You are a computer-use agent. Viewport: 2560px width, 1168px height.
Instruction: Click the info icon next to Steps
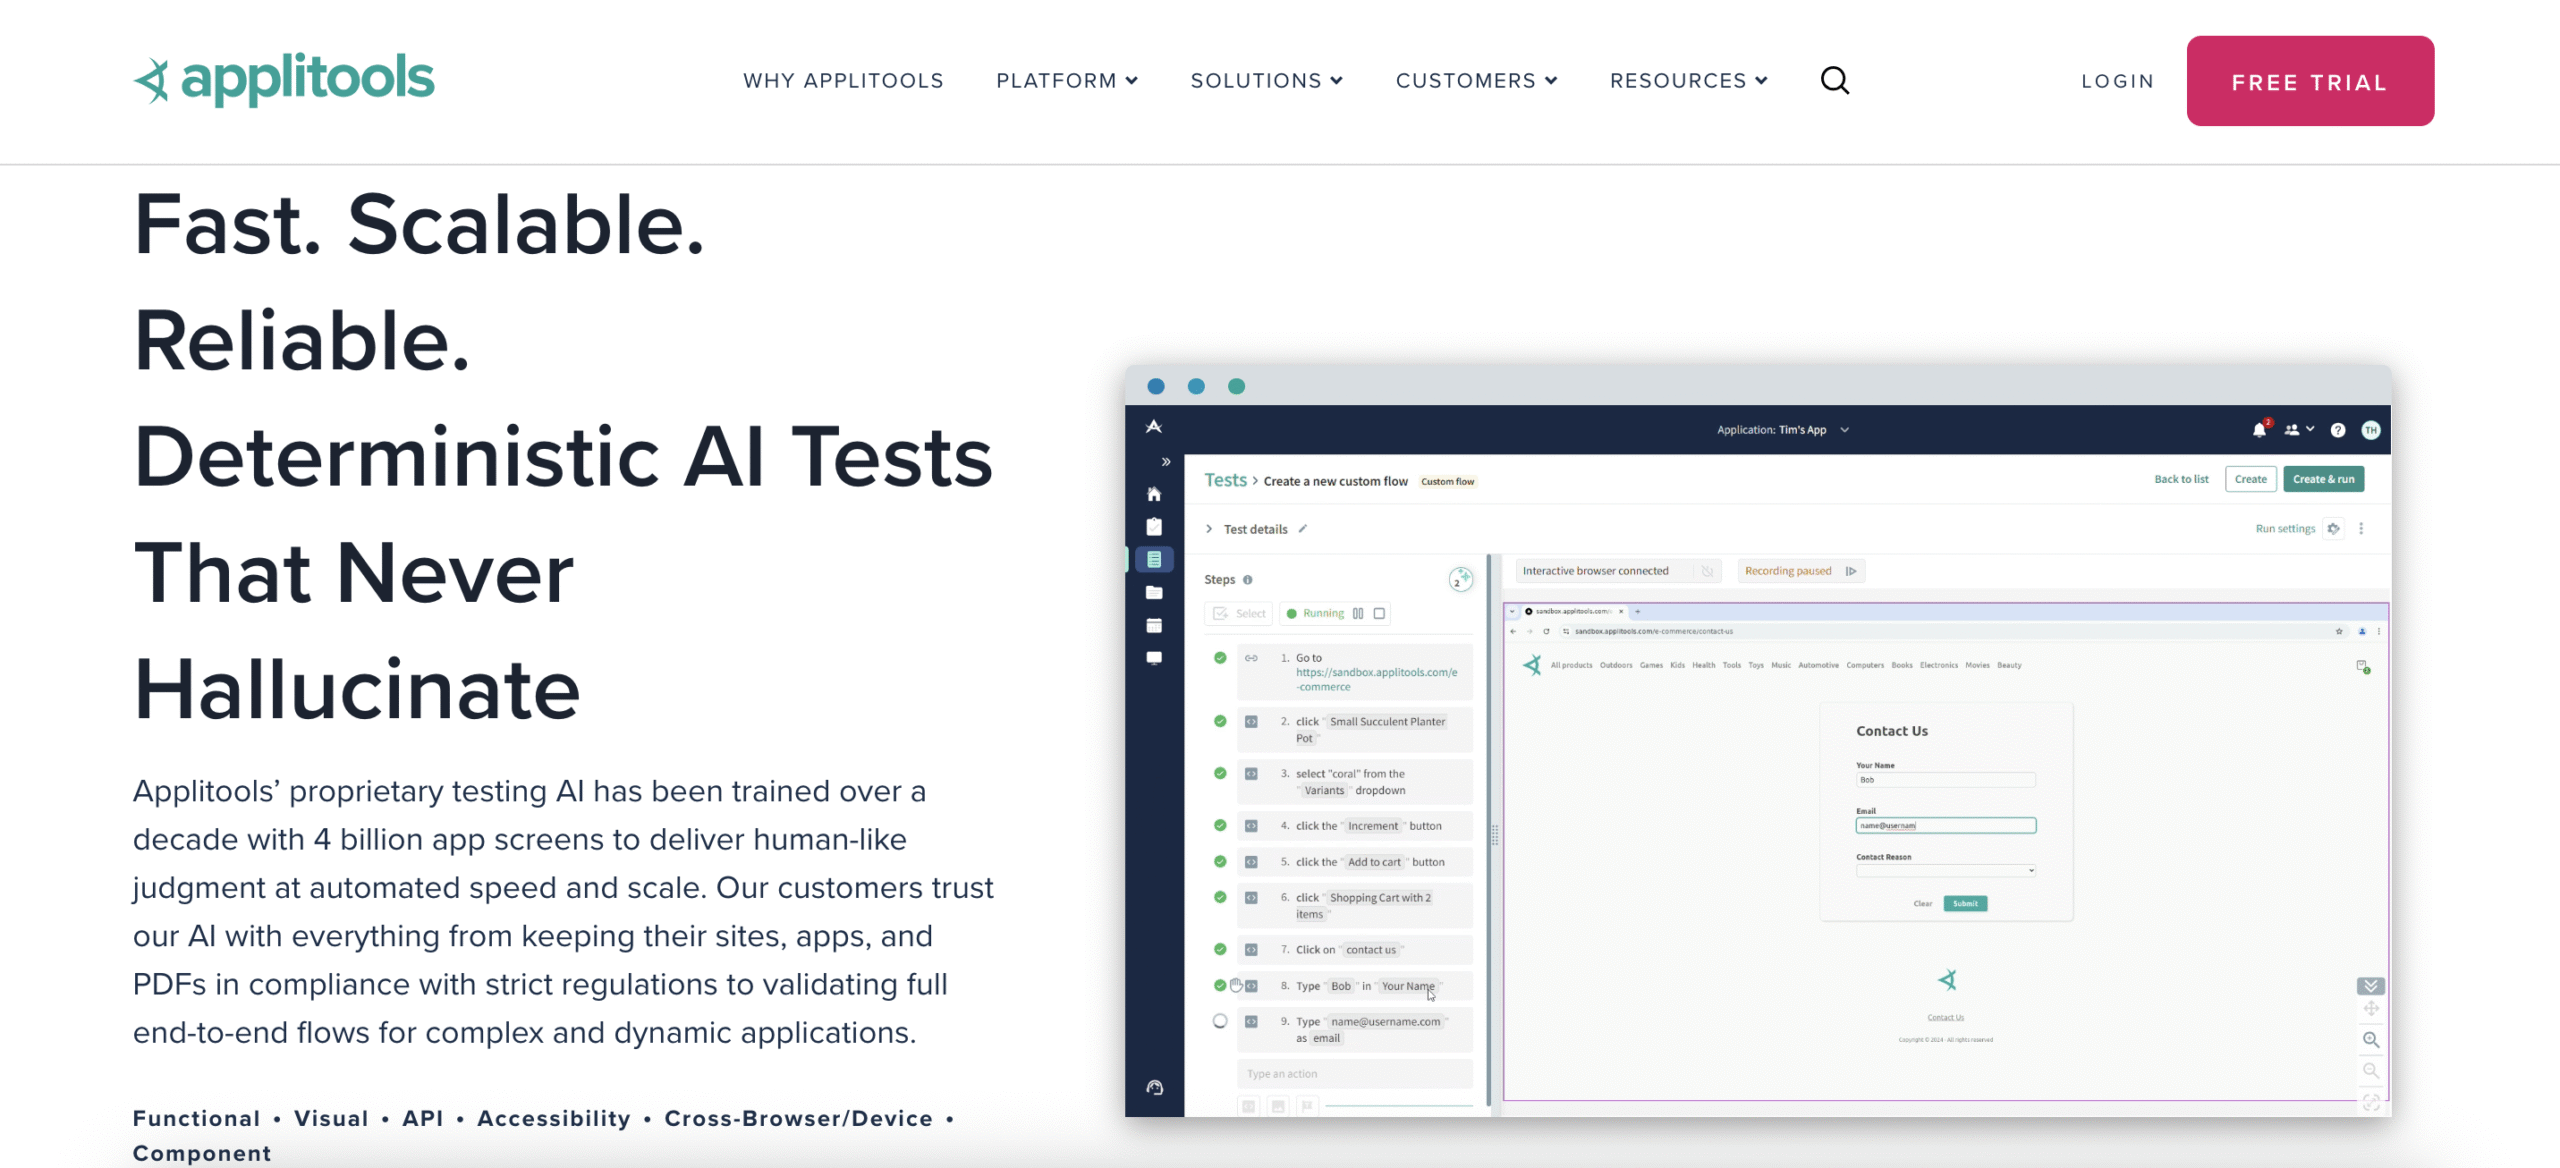click(x=1247, y=580)
